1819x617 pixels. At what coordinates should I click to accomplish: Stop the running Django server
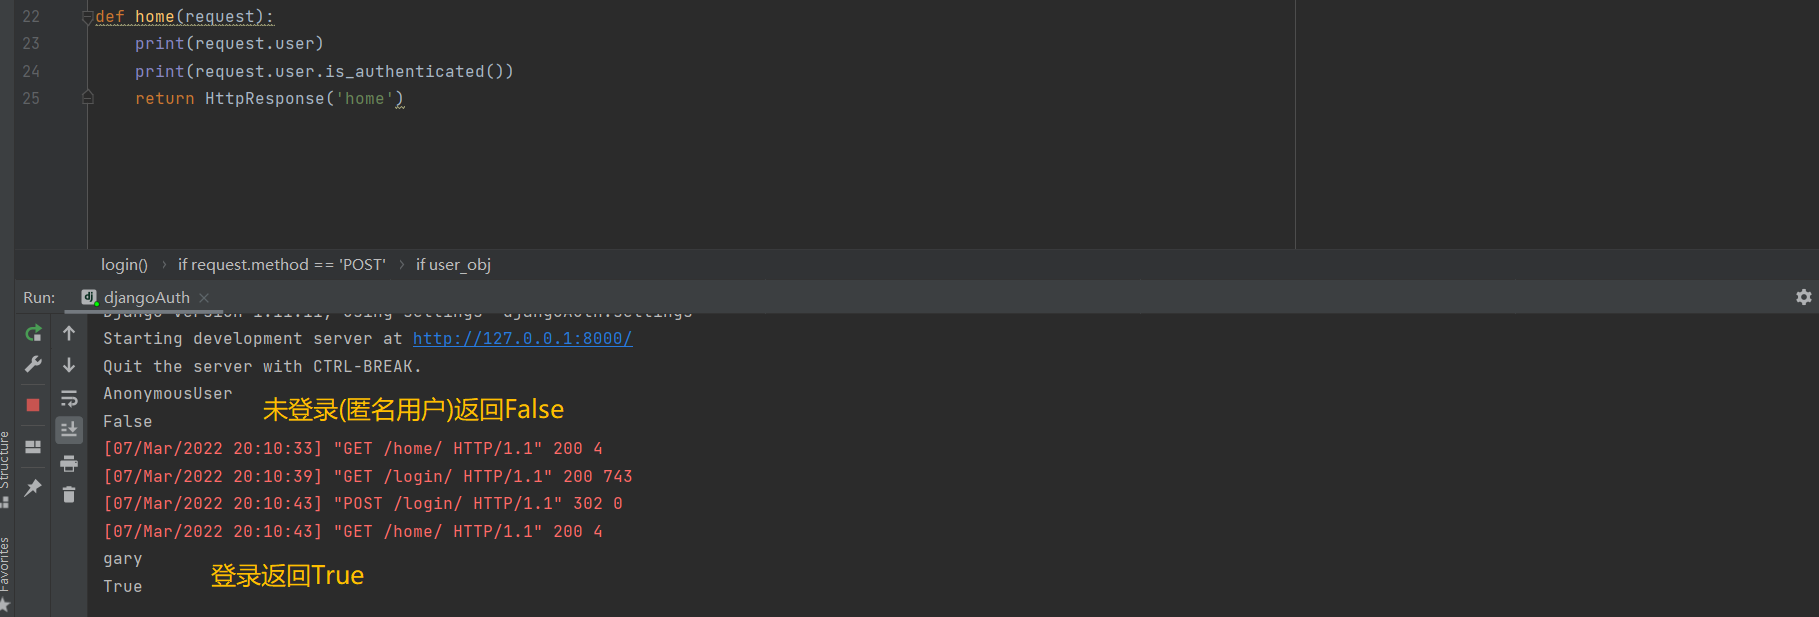(x=33, y=405)
